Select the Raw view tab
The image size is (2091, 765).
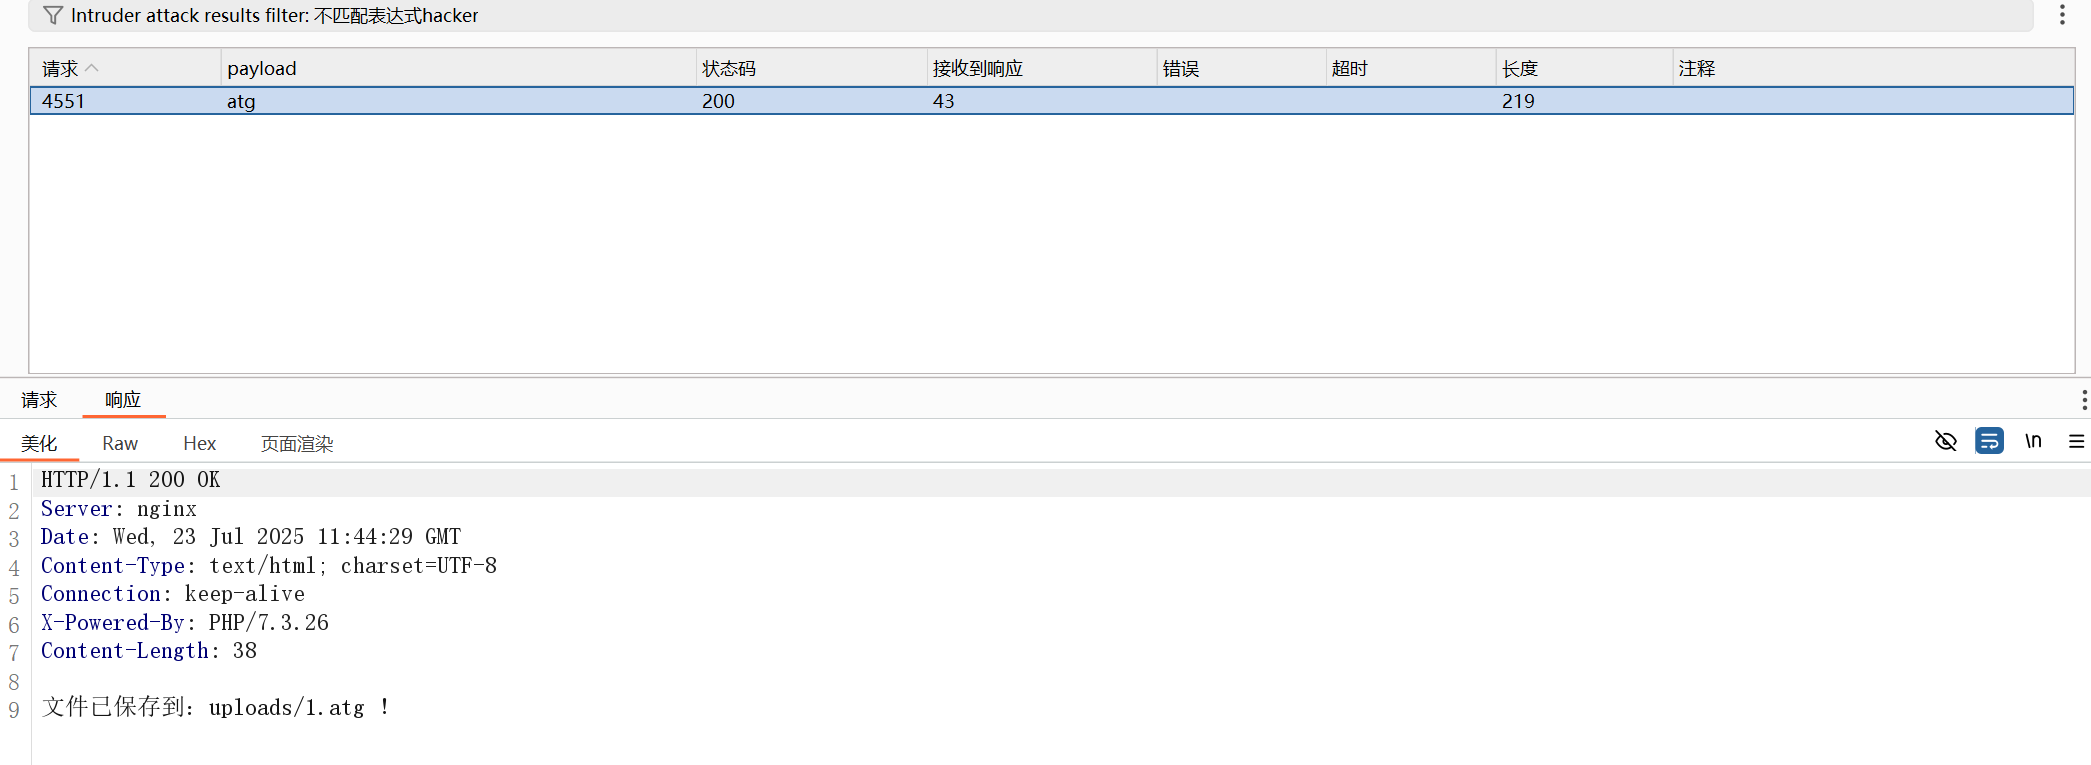(120, 443)
